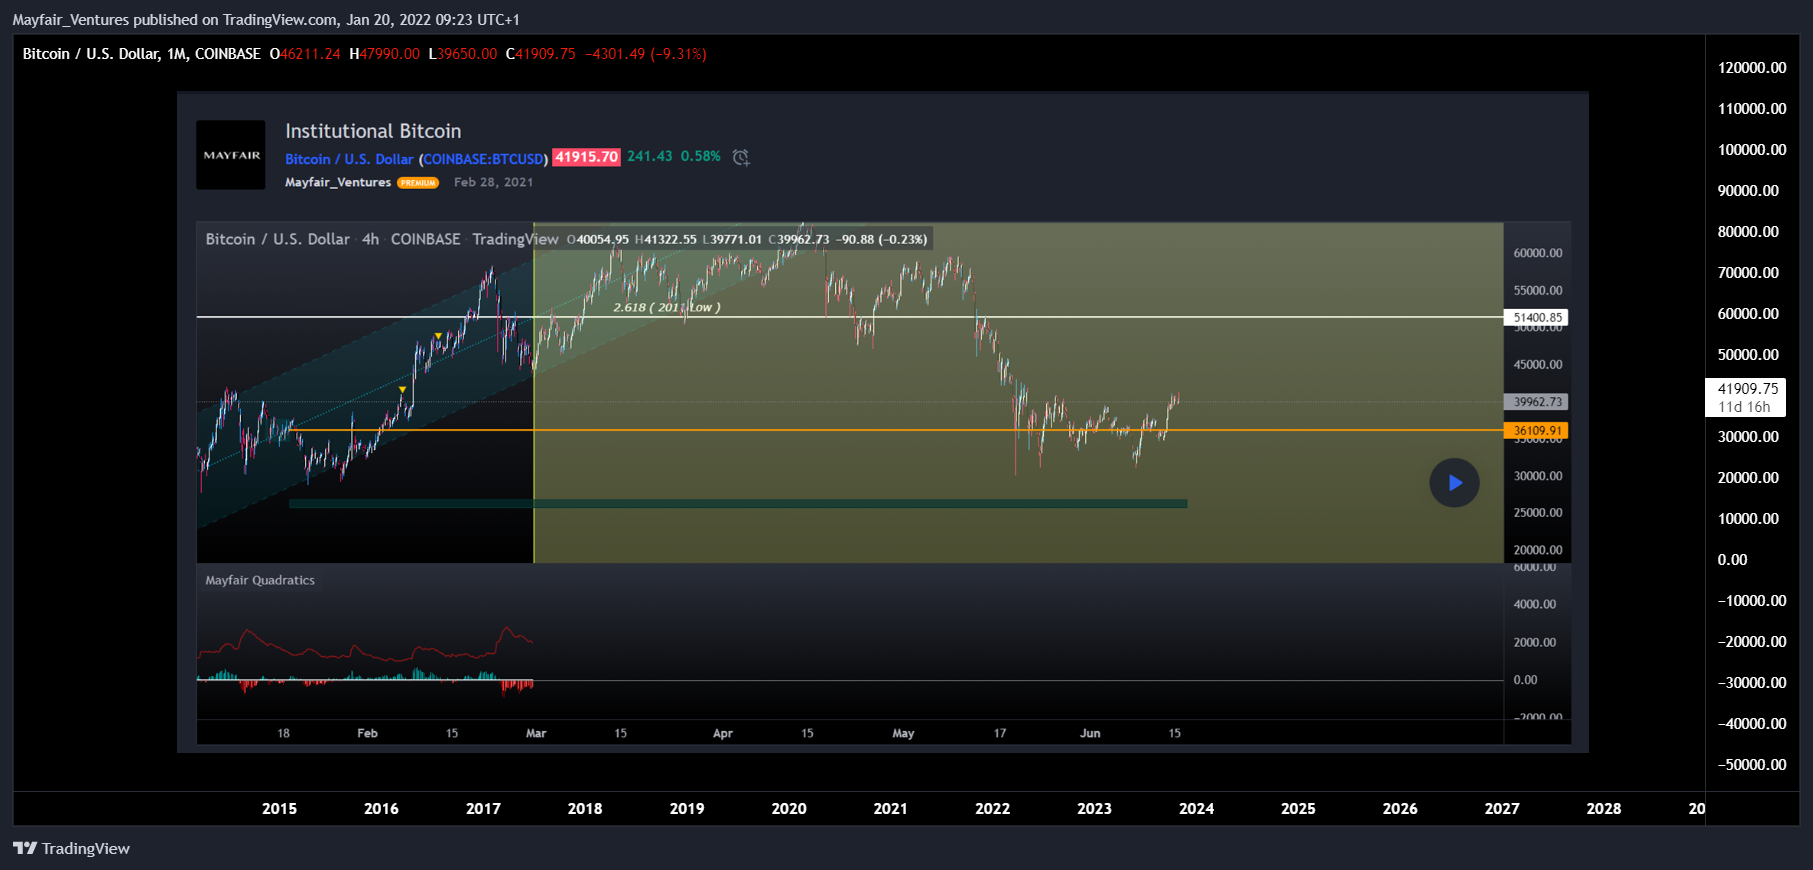The width and height of the screenshot is (1813, 870).
Task: Click the blue play button on the chart
Action: 1454,483
